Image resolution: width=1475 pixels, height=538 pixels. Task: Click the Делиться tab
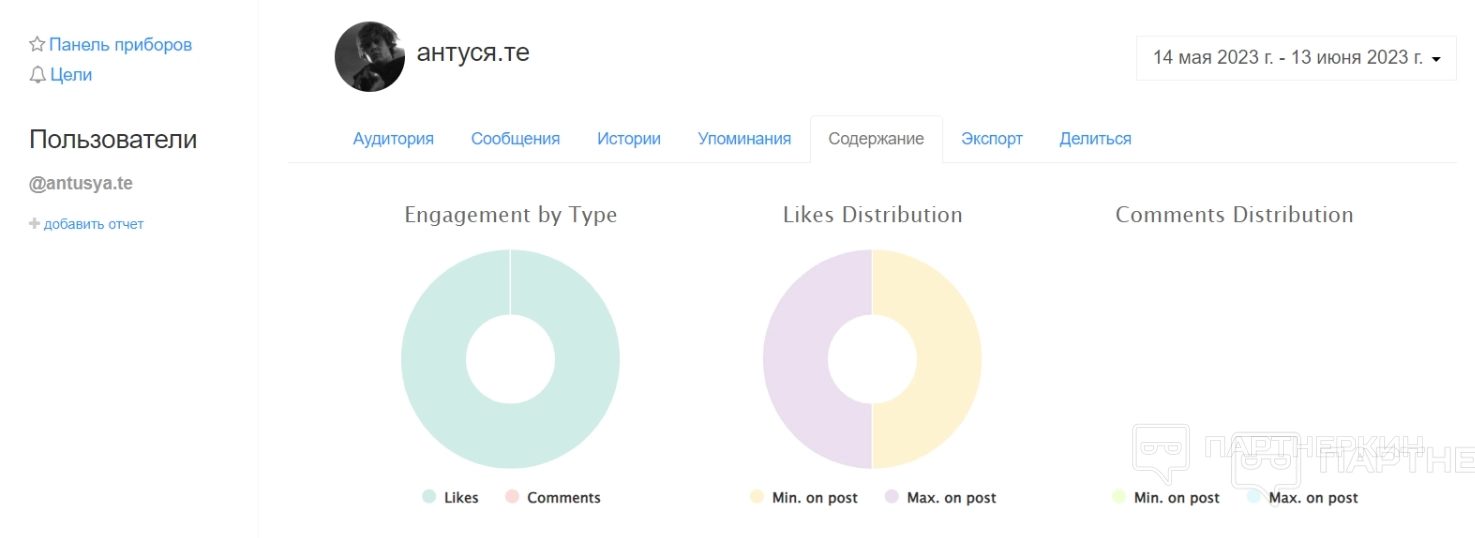pos(1095,139)
